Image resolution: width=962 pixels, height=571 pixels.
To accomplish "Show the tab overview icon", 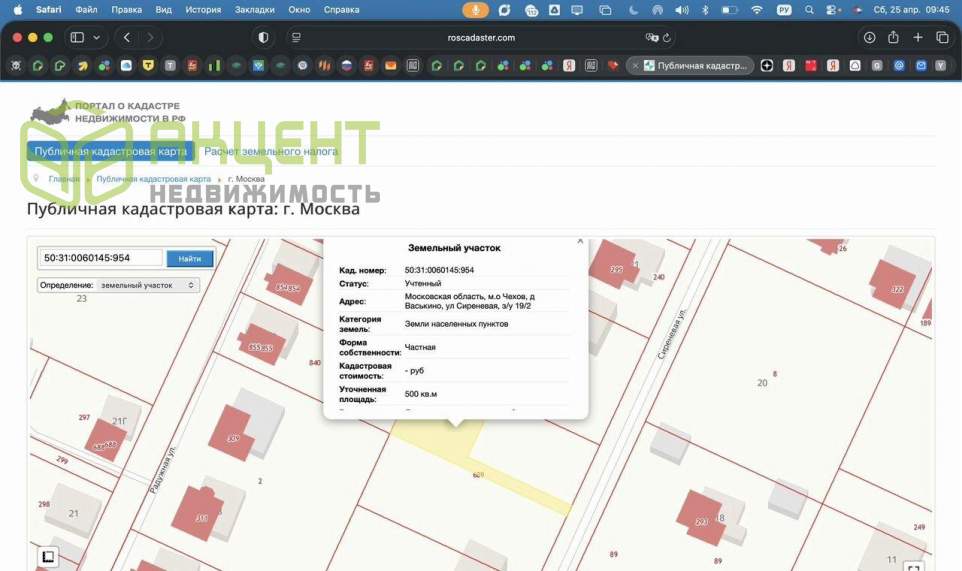I will (942, 37).
